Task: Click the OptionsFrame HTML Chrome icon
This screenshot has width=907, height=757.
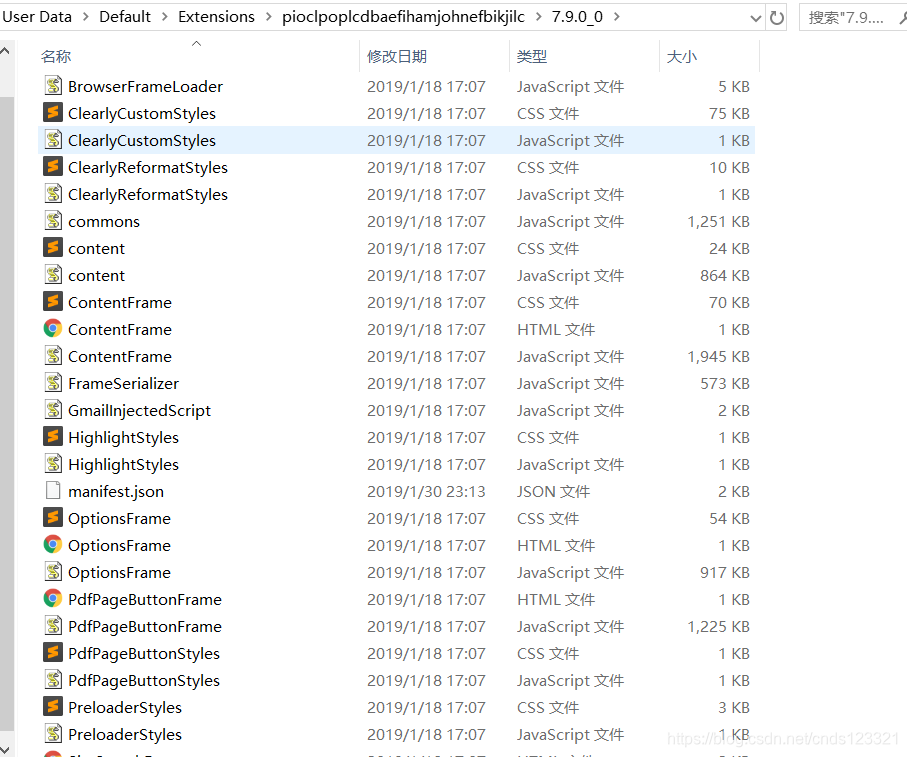Action: click(53, 545)
